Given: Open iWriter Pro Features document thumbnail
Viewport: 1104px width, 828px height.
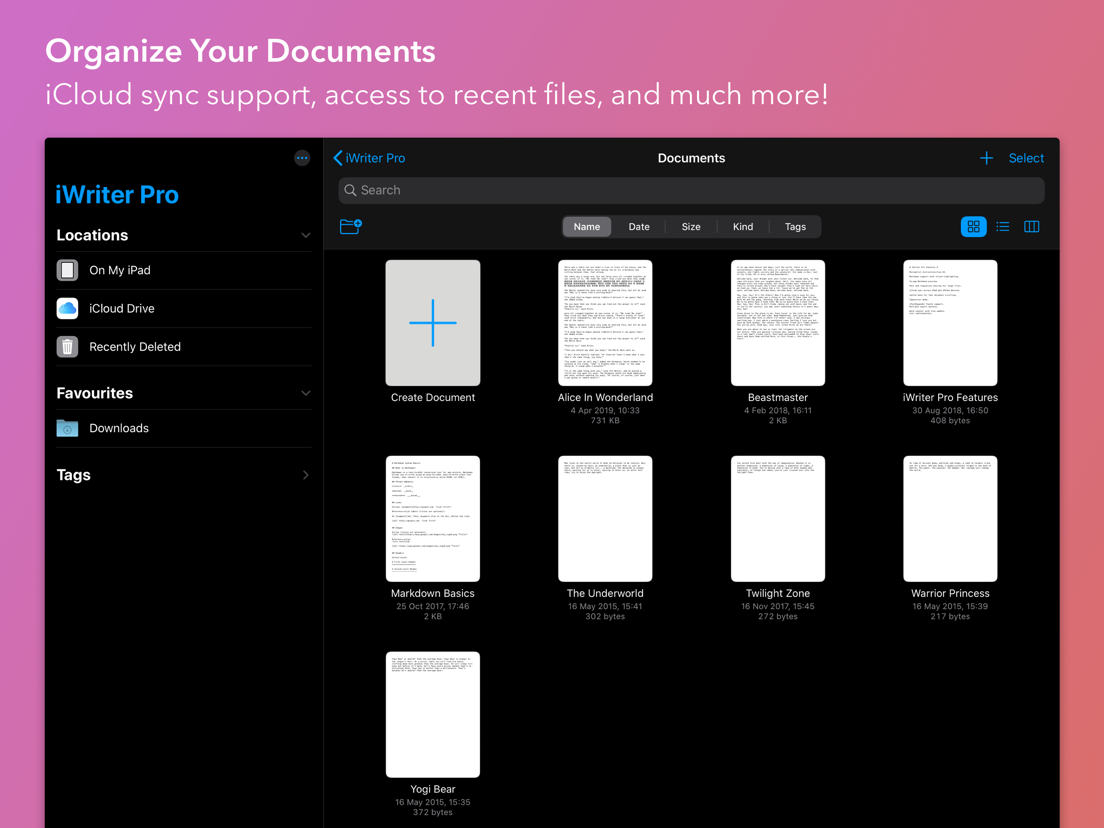Looking at the screenshot, I should click(951, 323).
